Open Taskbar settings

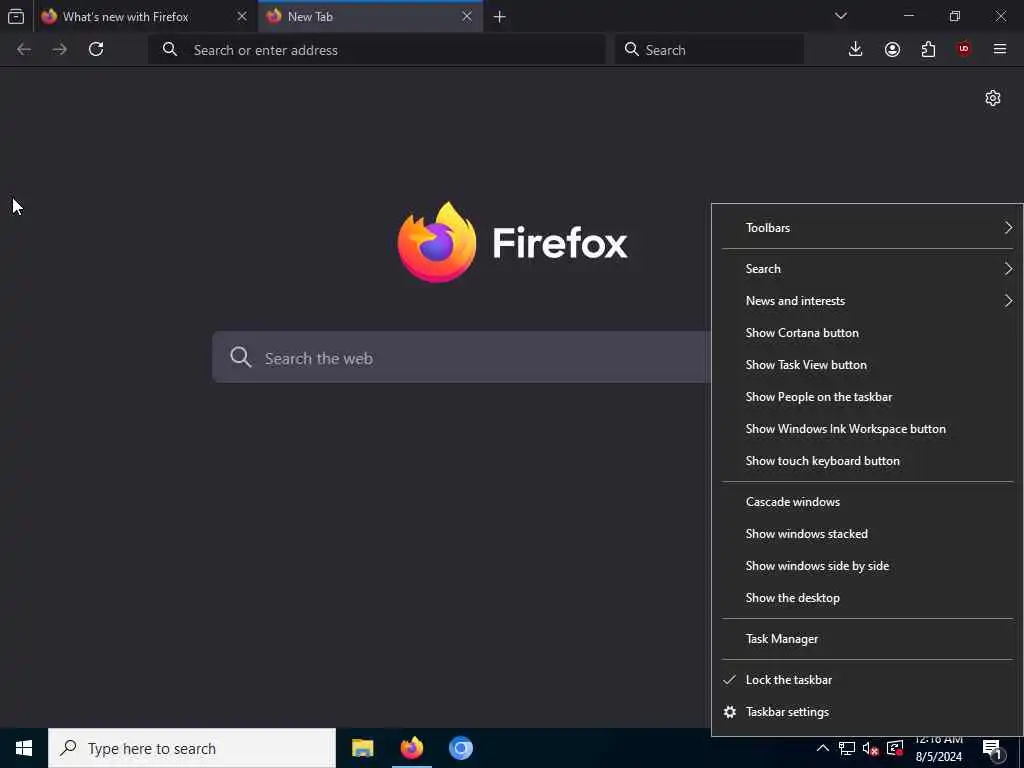coord(867,712)
